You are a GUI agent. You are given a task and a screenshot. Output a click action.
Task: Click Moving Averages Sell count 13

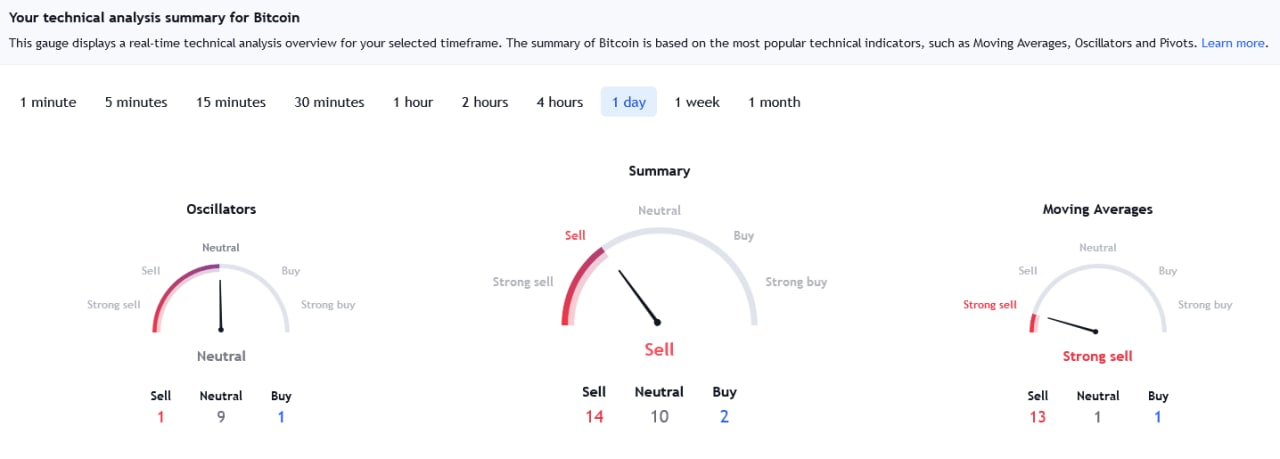[x=1037, y=416]
